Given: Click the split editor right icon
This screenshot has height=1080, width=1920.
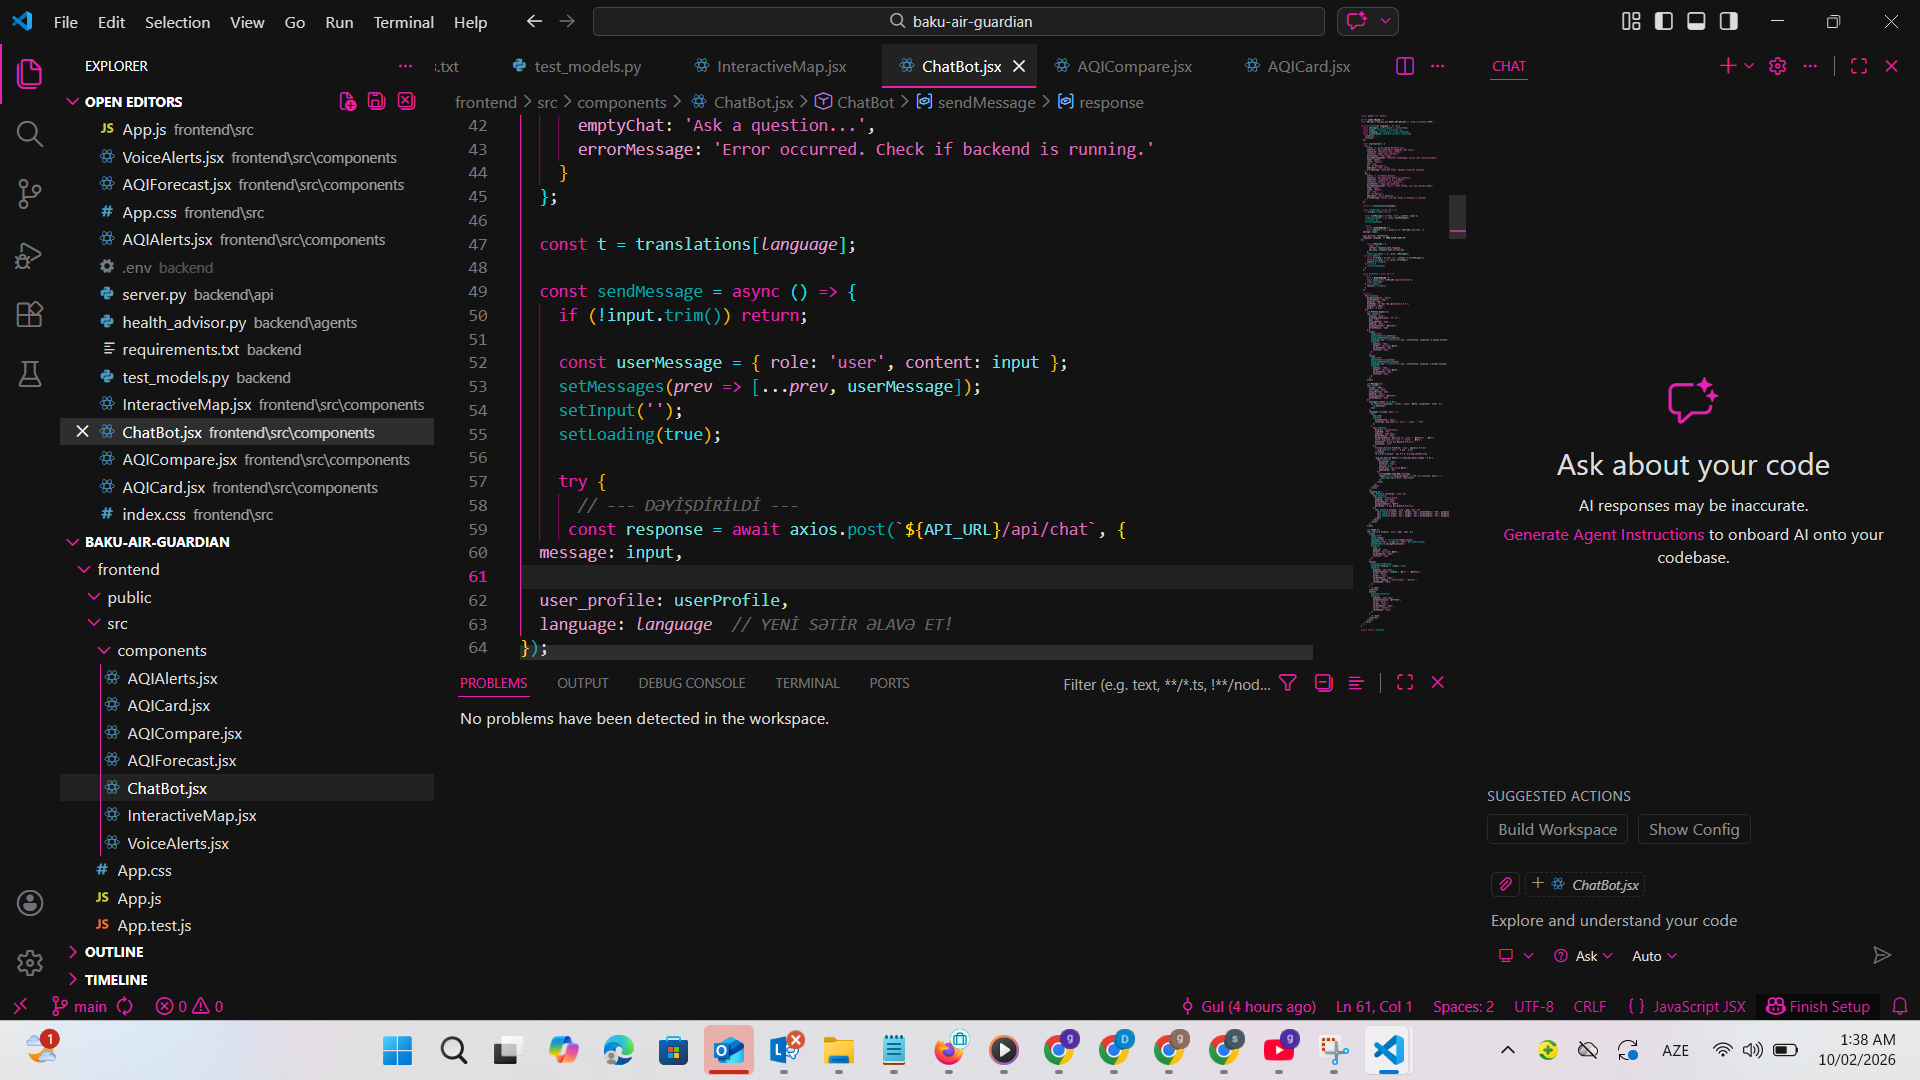Looking at the screenshot, I should coord(1404,66).
